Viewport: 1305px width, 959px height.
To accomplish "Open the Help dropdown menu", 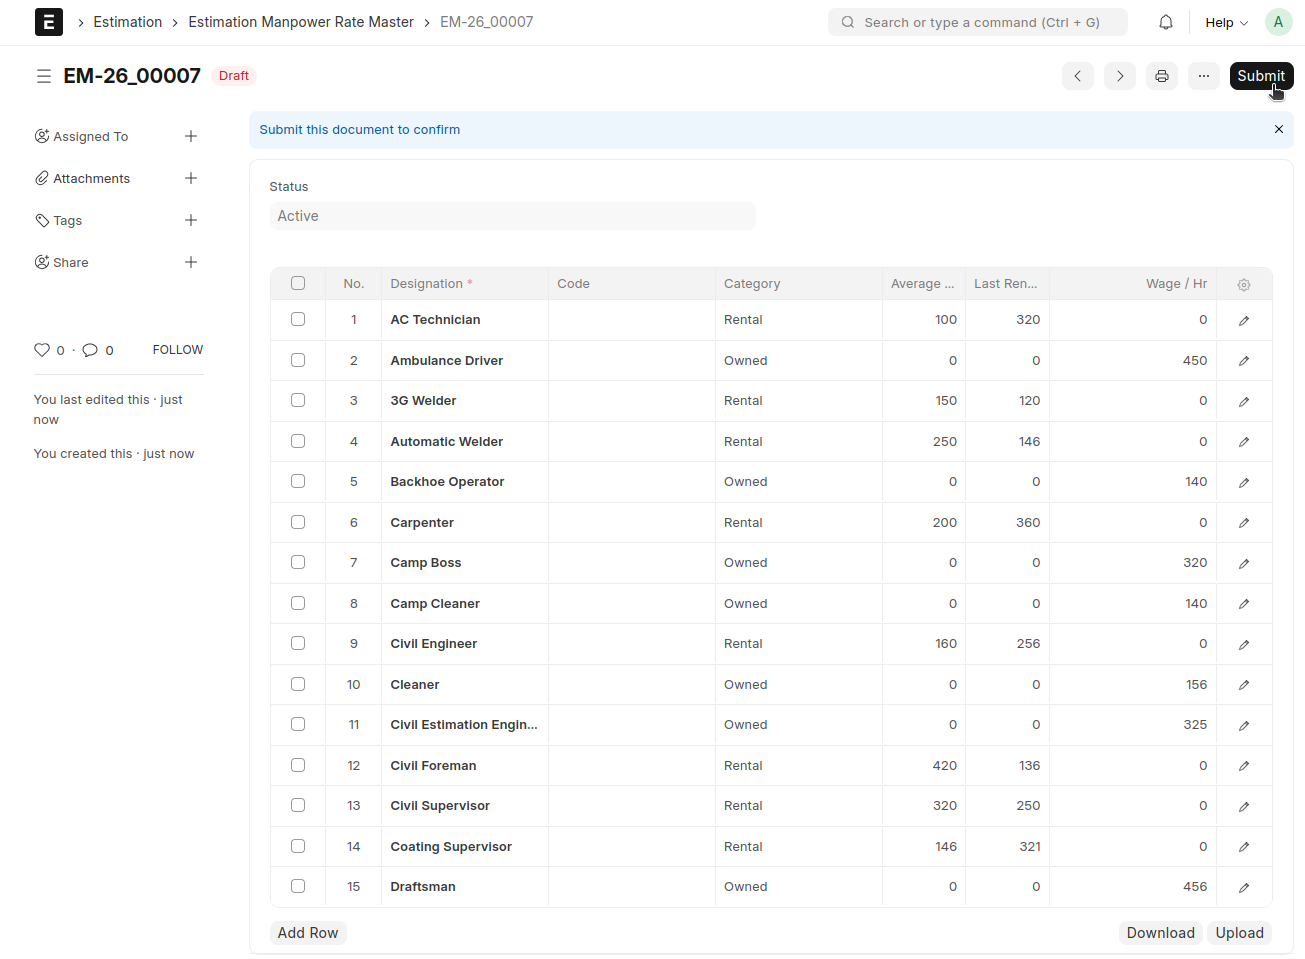I will pos(1226,22).
